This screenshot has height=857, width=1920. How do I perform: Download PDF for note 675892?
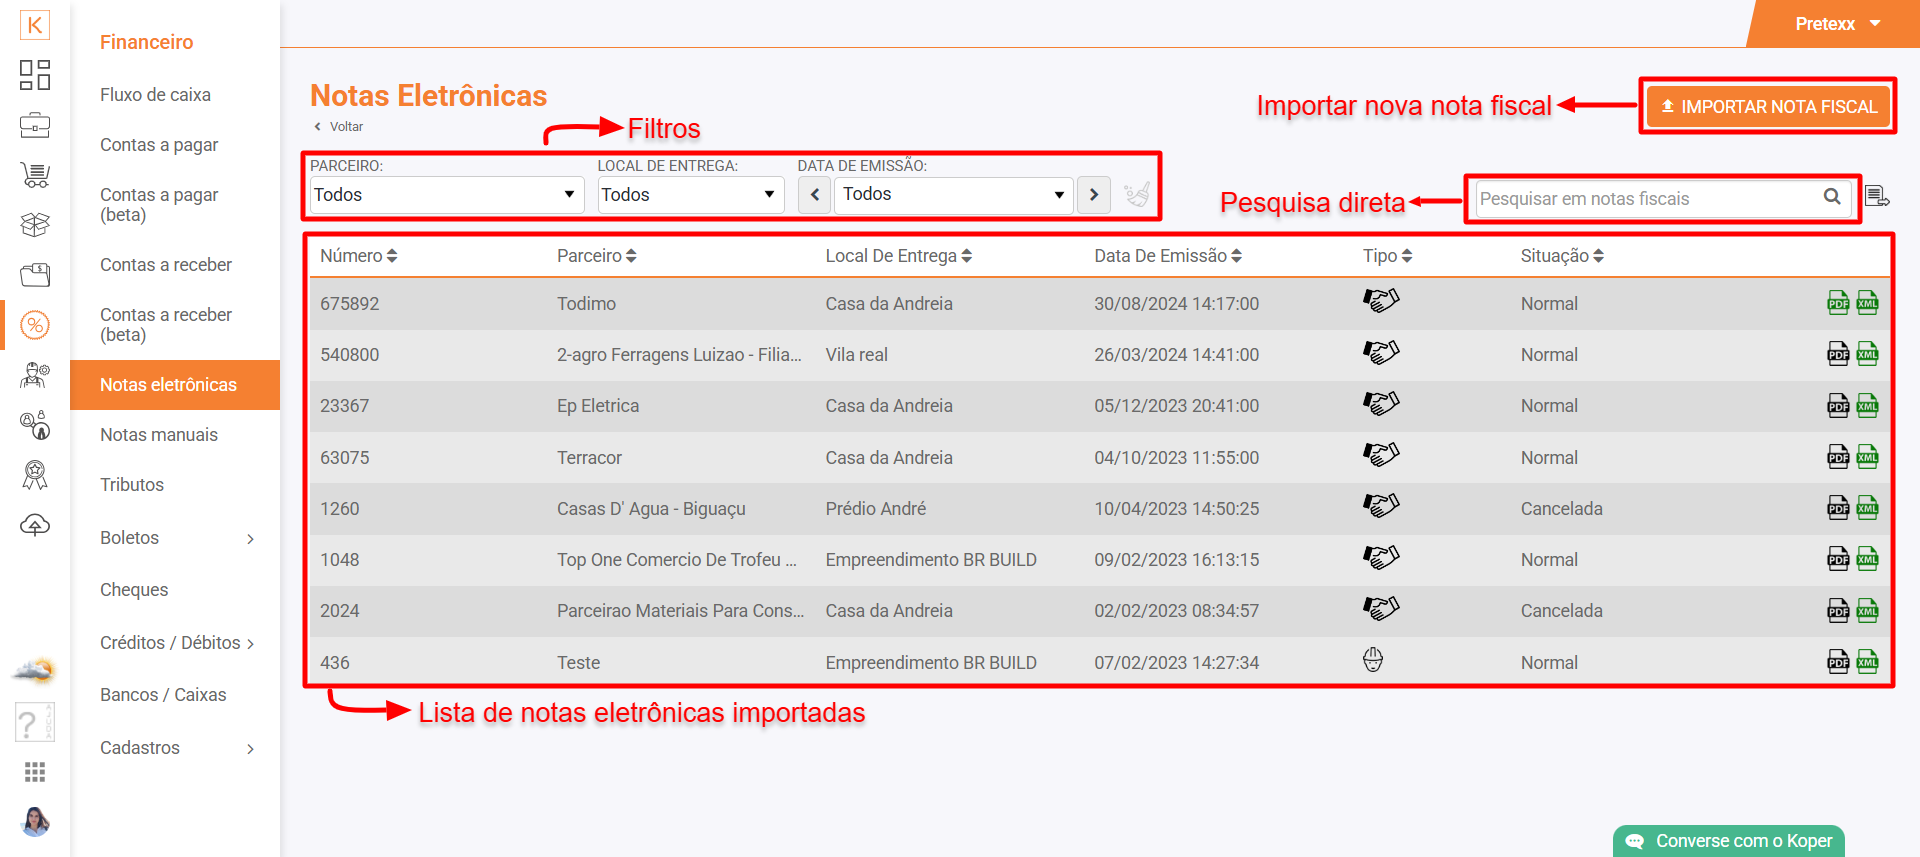click(x=1837, y=303)
